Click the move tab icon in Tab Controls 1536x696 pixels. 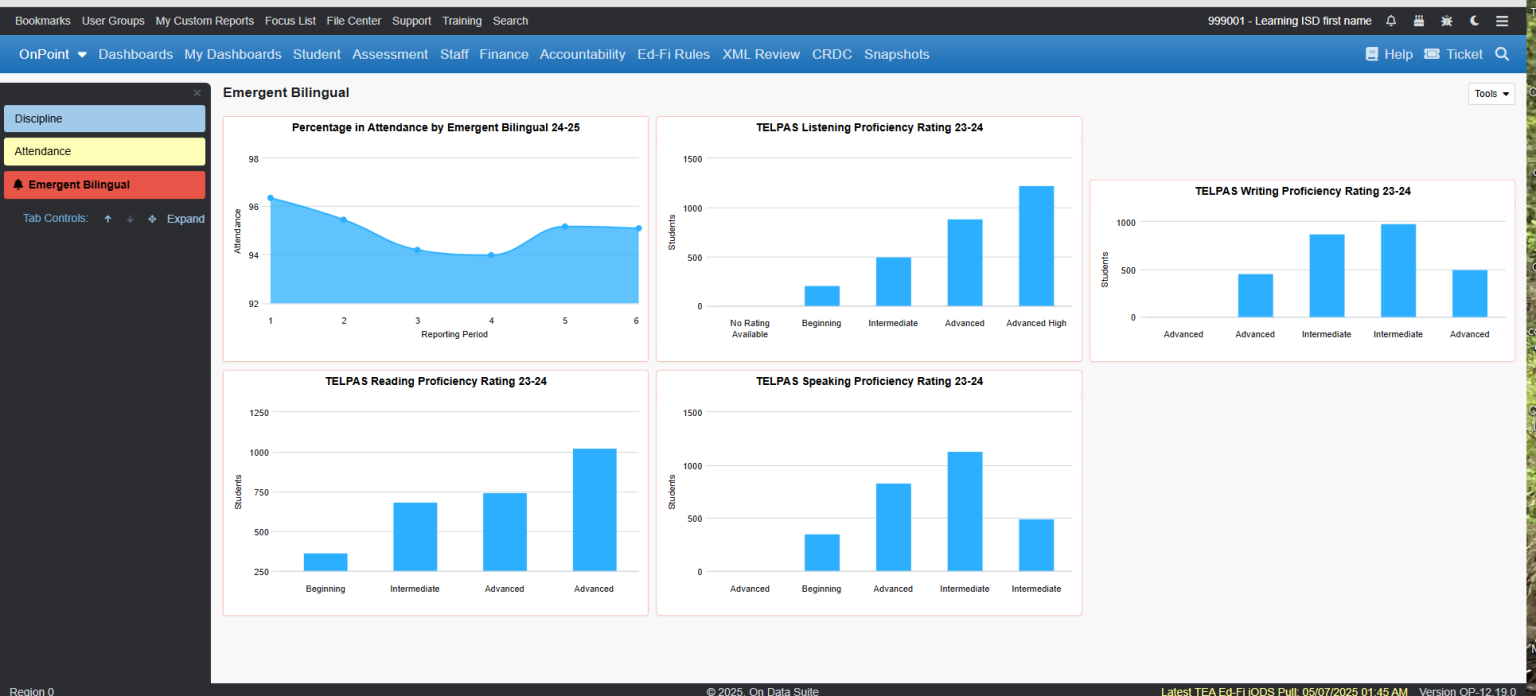pos(151,218)
